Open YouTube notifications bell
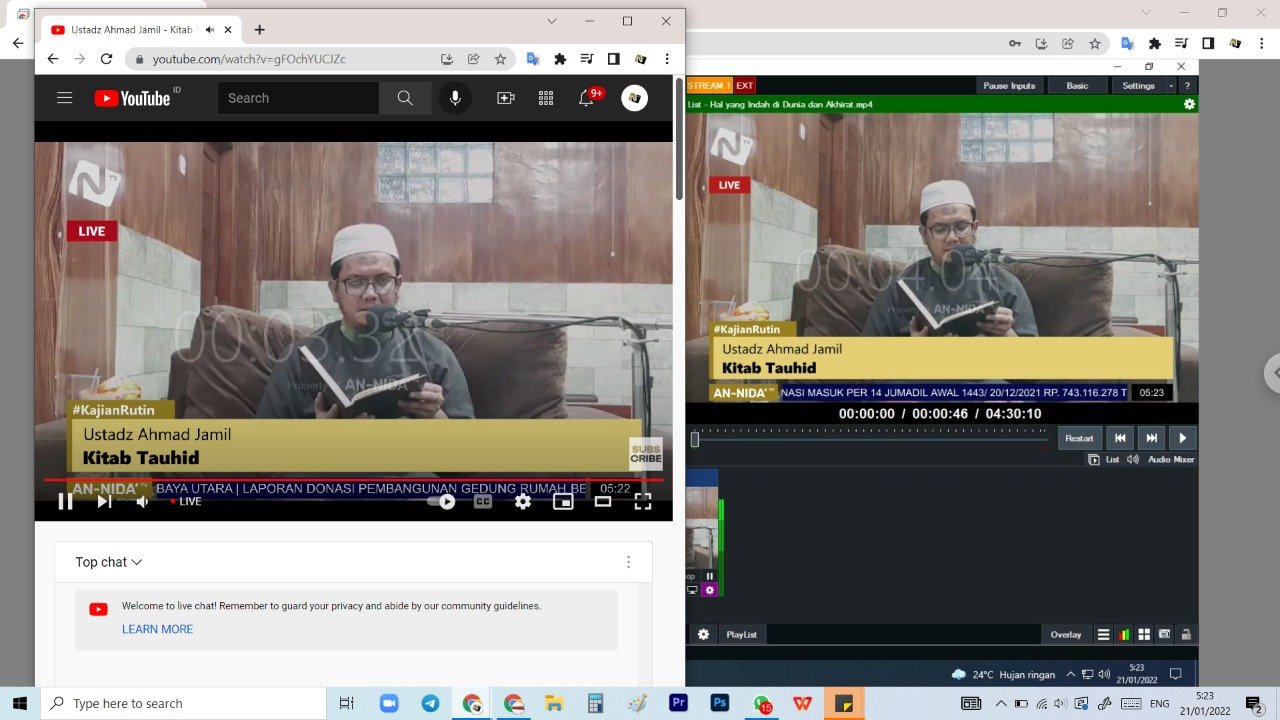Viewport: 1280px width, 720px height. (586, 98)
